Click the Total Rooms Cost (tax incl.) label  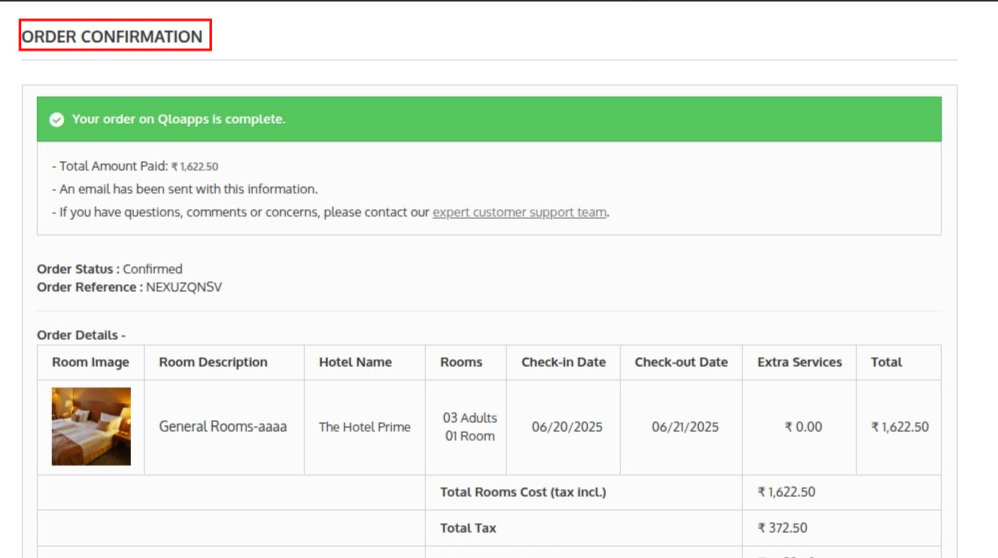[x=523, y=492]
